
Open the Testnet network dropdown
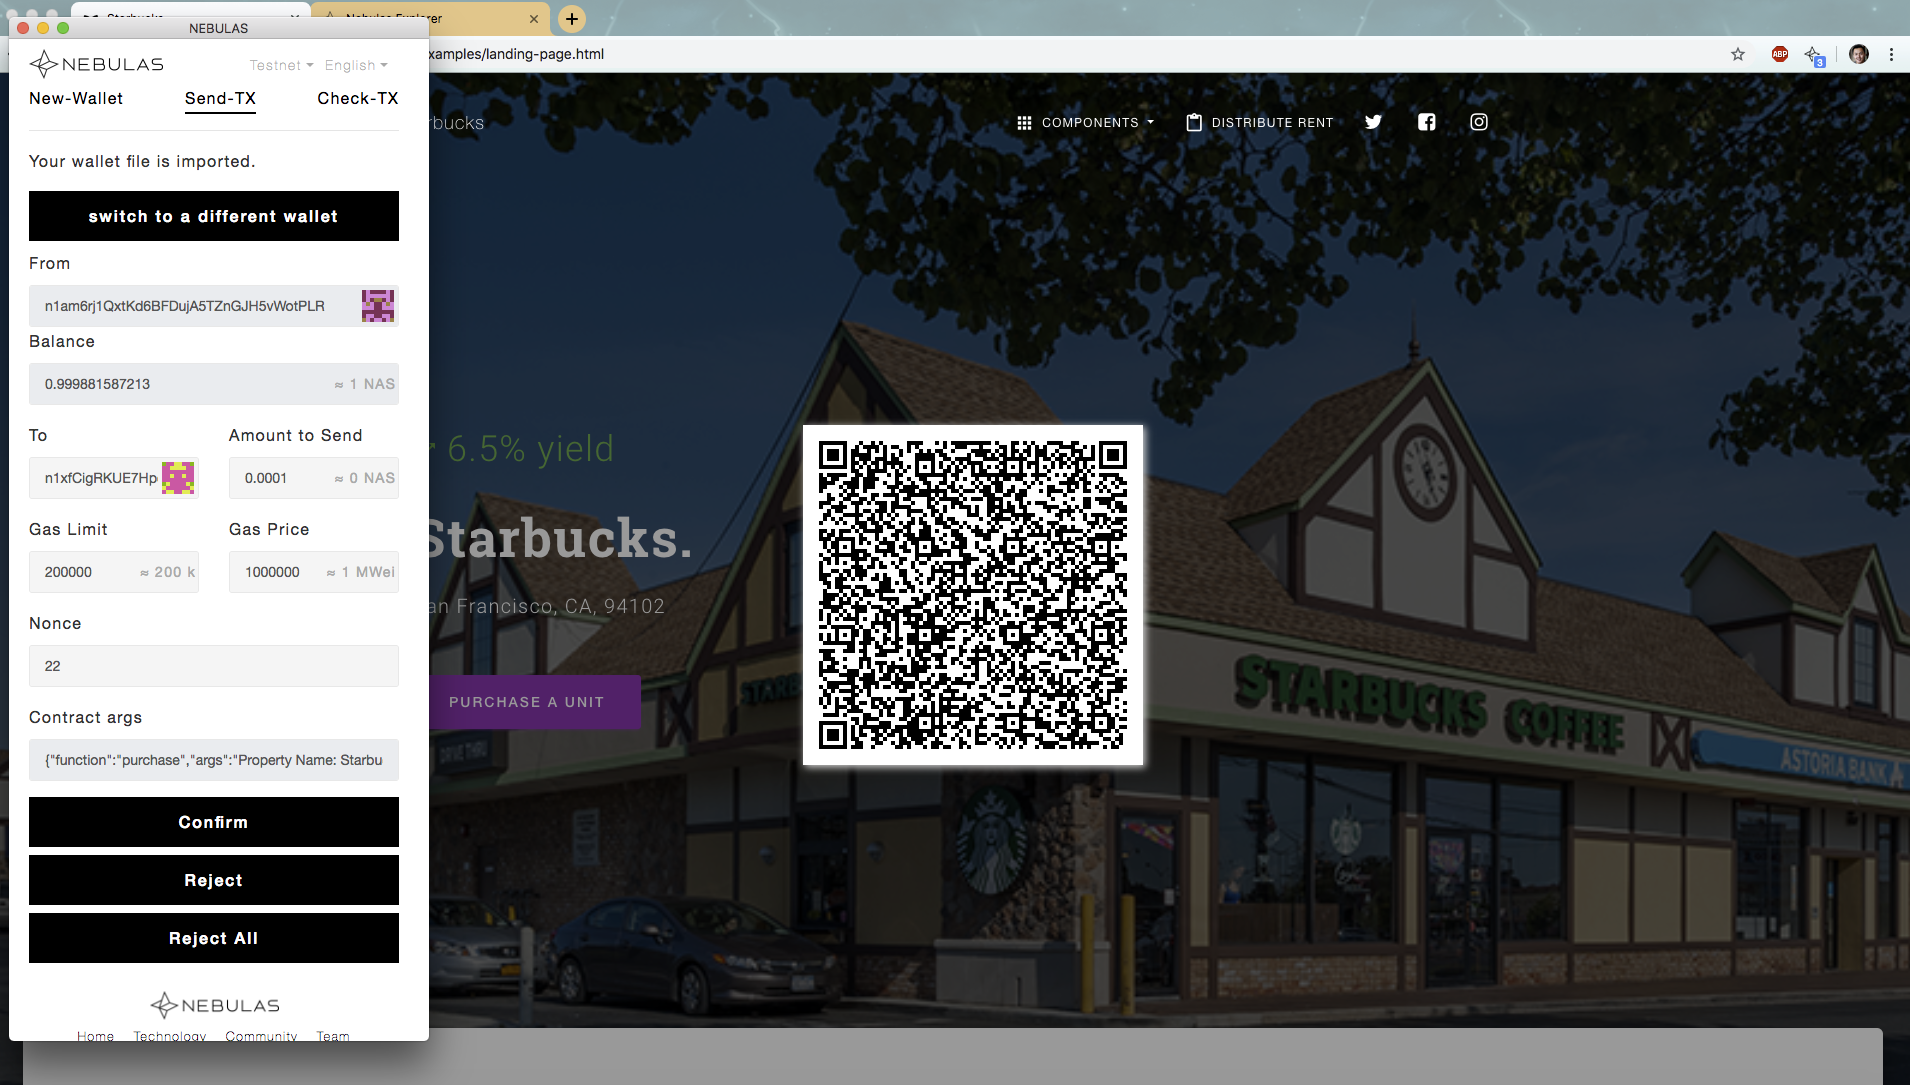[x=281, y=65]
